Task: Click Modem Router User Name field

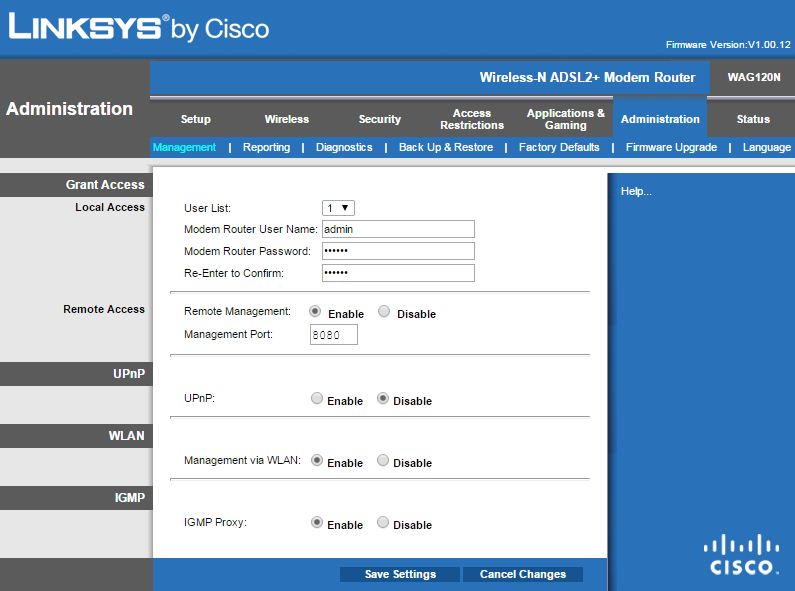Action: point(398,229)
